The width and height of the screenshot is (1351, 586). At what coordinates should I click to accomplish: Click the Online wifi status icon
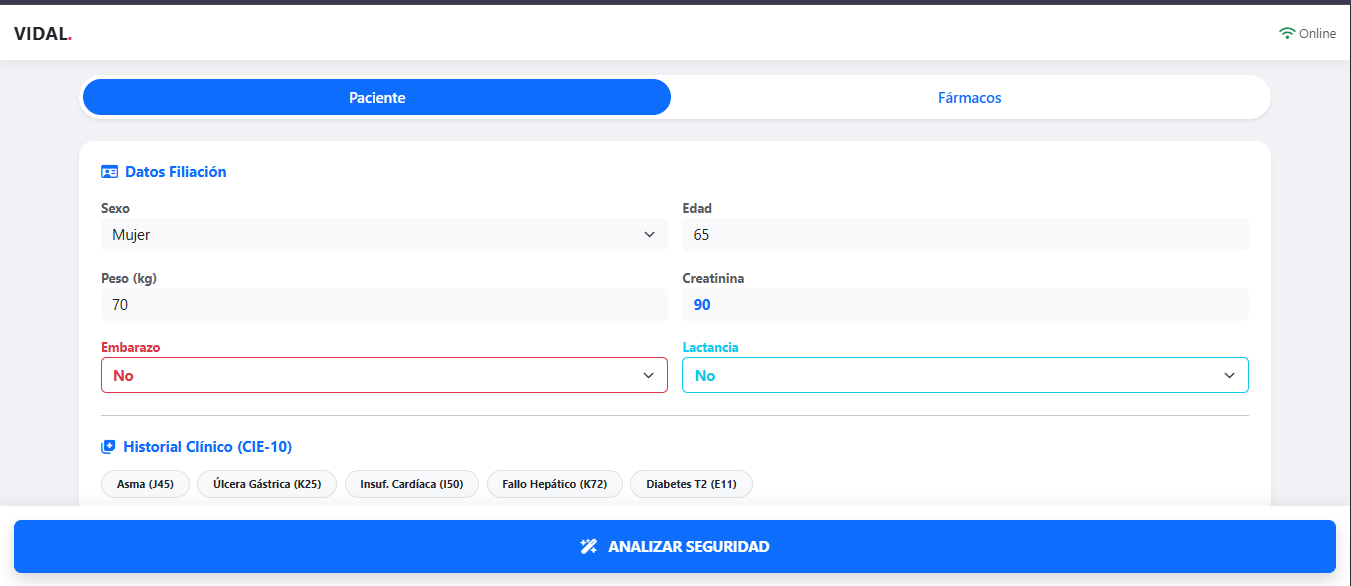(1287, 33)
